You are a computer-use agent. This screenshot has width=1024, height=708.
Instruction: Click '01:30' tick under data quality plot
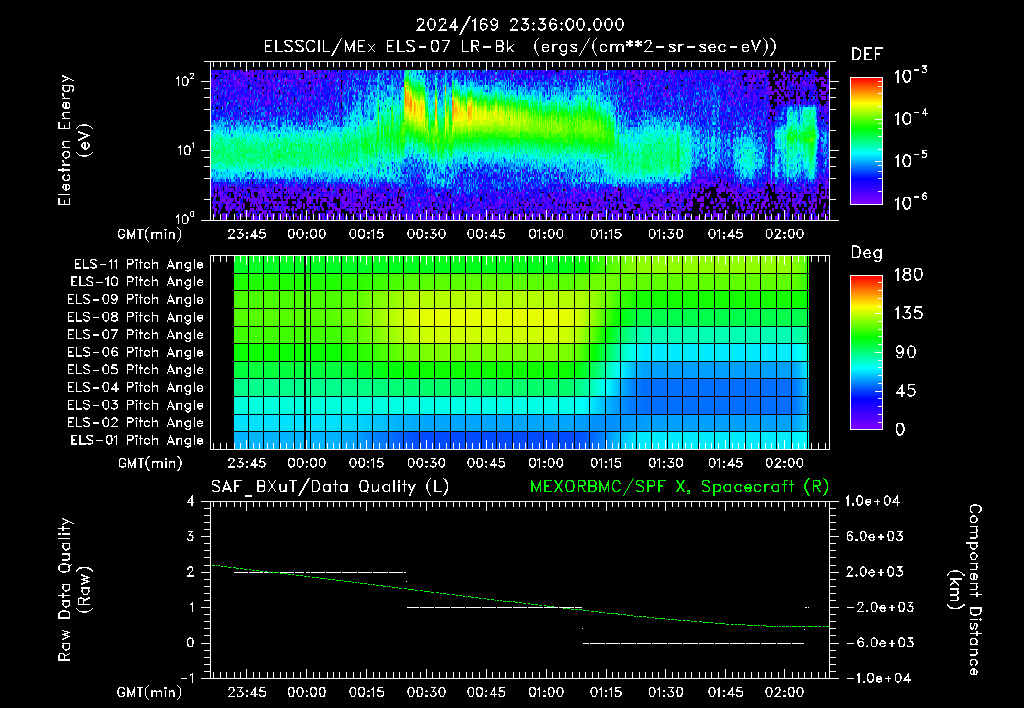(665, 692)
